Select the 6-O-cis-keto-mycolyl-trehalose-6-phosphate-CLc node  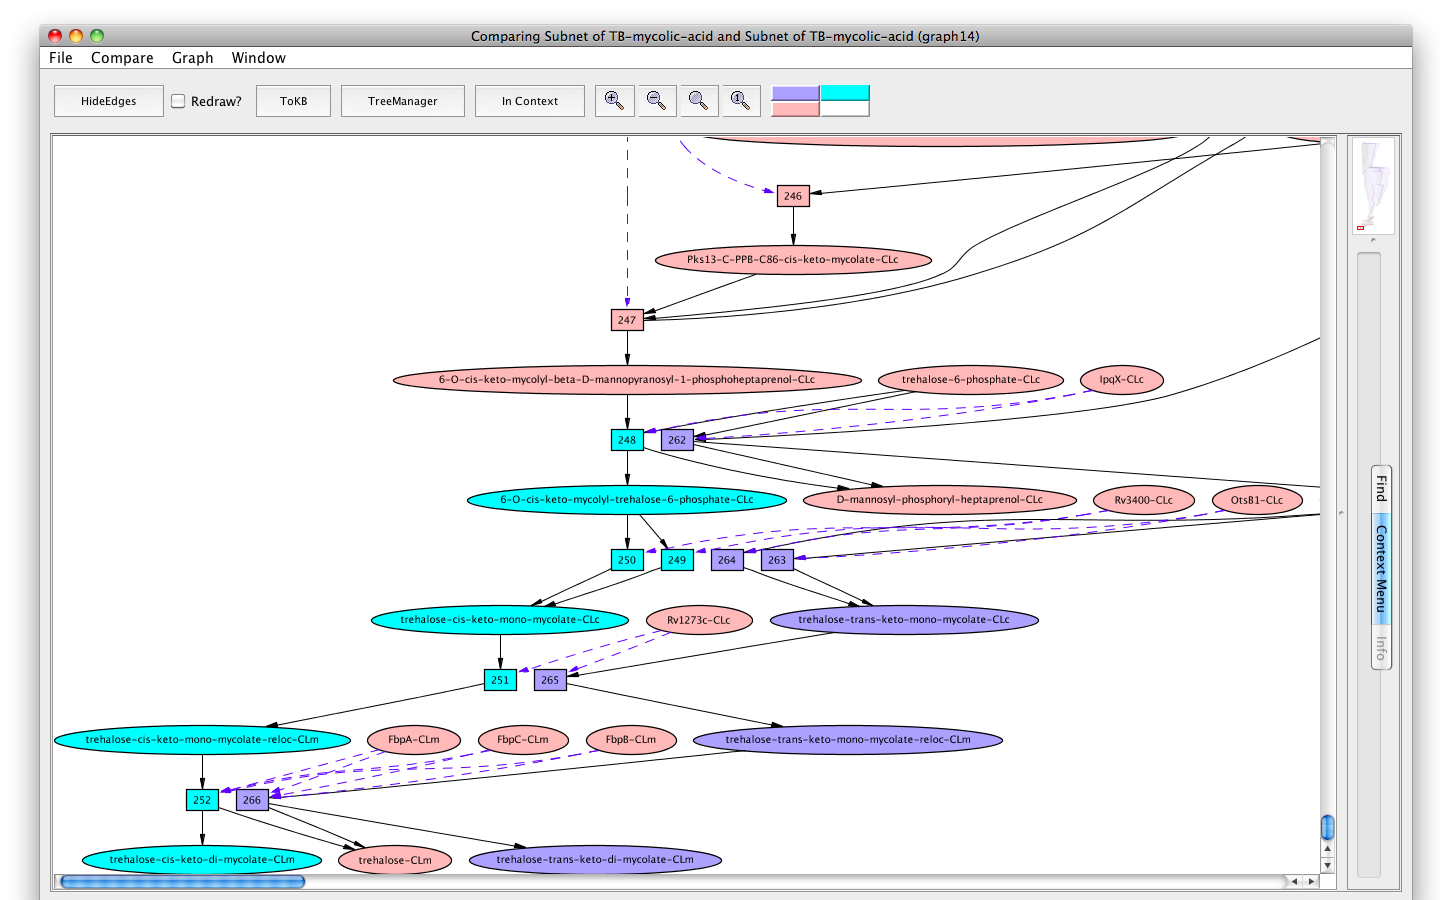[627, 500]
